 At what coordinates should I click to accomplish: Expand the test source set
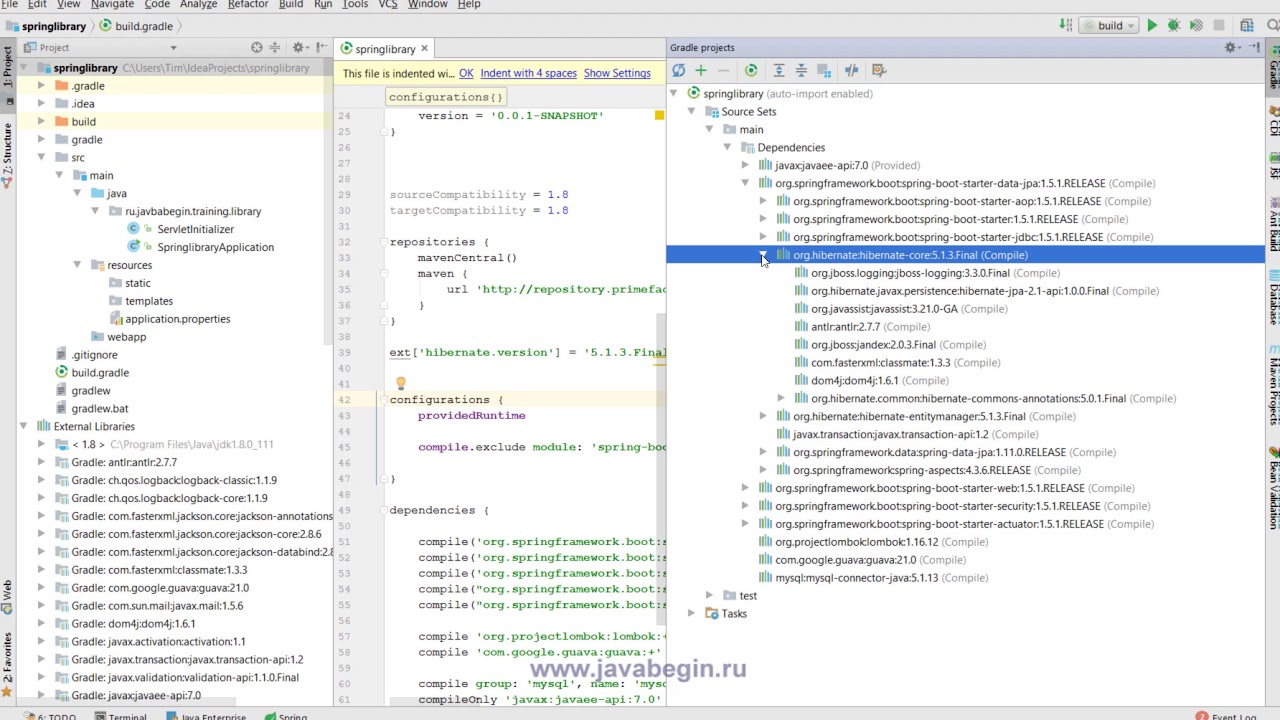point(709,595)
